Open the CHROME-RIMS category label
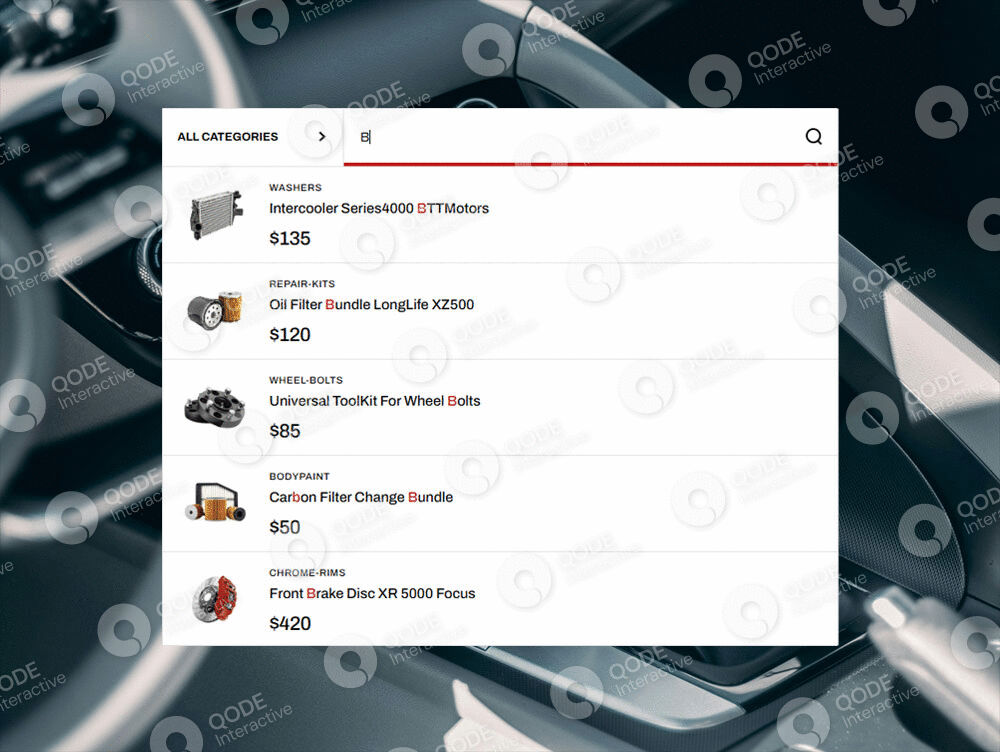Viewport: 1000px width, 752px height. pyautogui.click(x=307, y=573)
